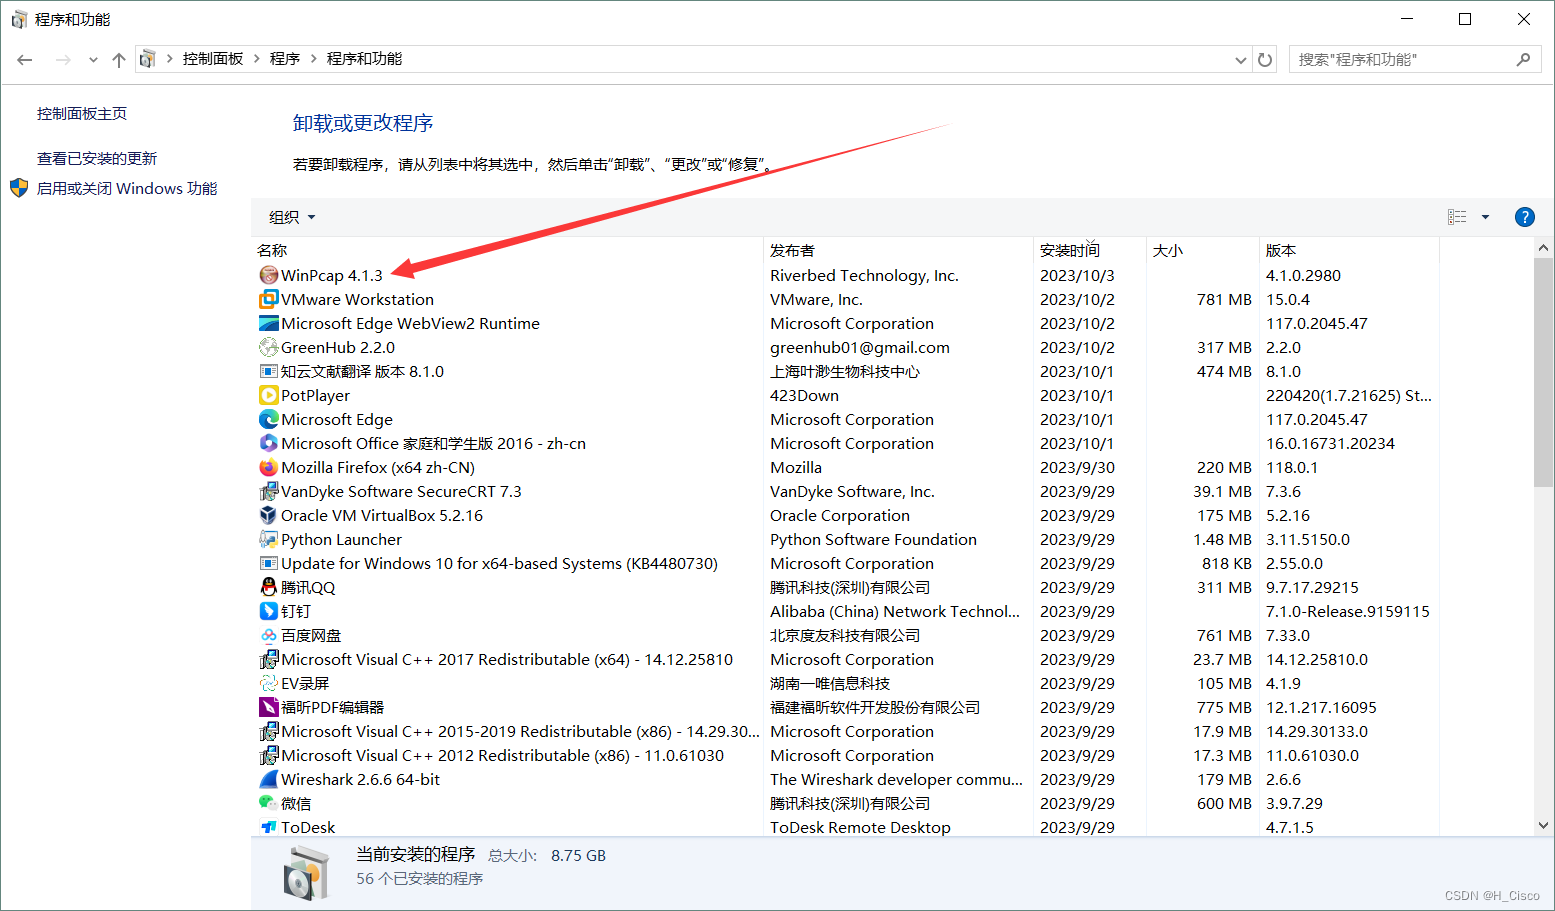Viewport: 1555px width, 911px height.
Task: Click the scrollbar down arrow
Action: (1544, 826)
